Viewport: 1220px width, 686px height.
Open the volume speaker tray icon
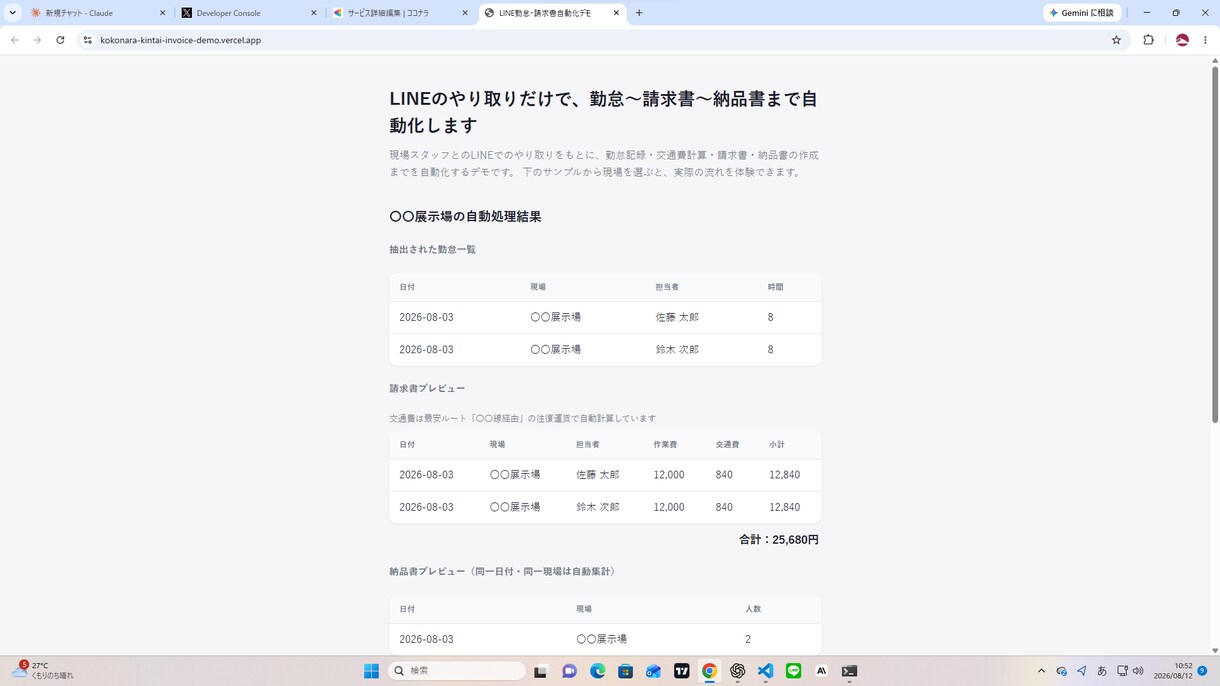point(1138,671)
